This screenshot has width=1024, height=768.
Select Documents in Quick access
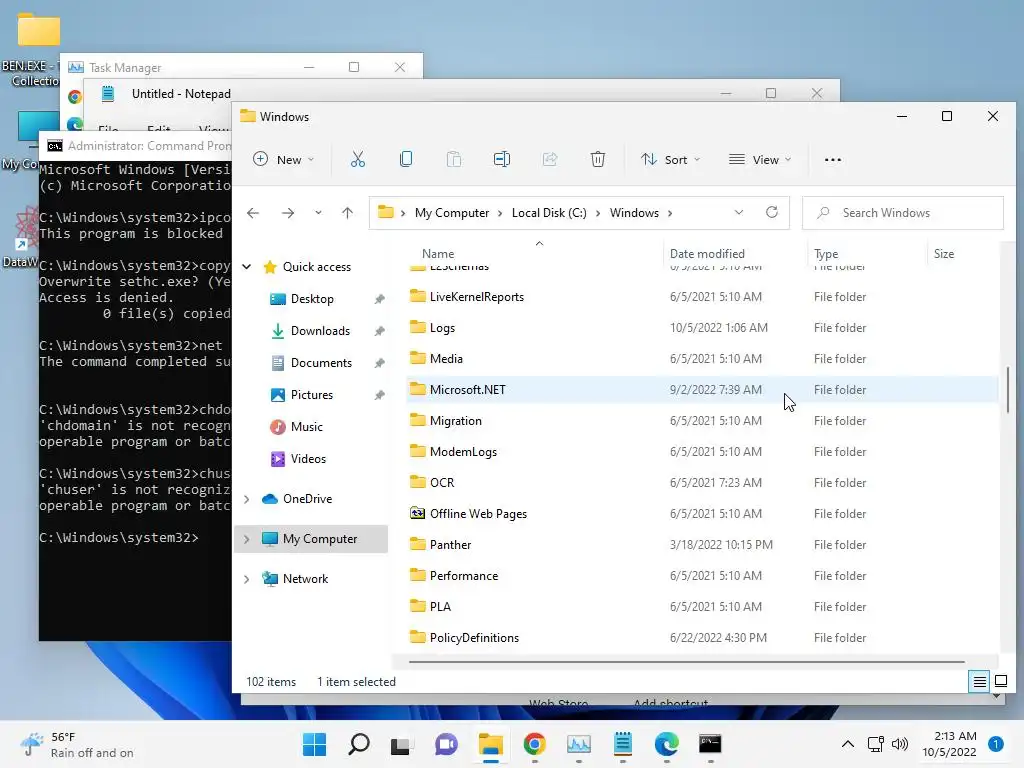[321, 363]
